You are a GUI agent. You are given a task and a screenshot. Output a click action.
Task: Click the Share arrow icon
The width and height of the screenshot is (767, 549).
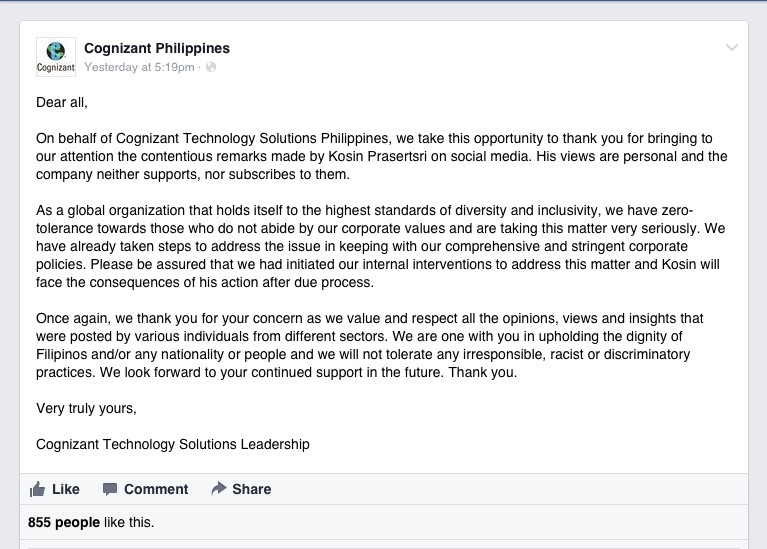219,488
